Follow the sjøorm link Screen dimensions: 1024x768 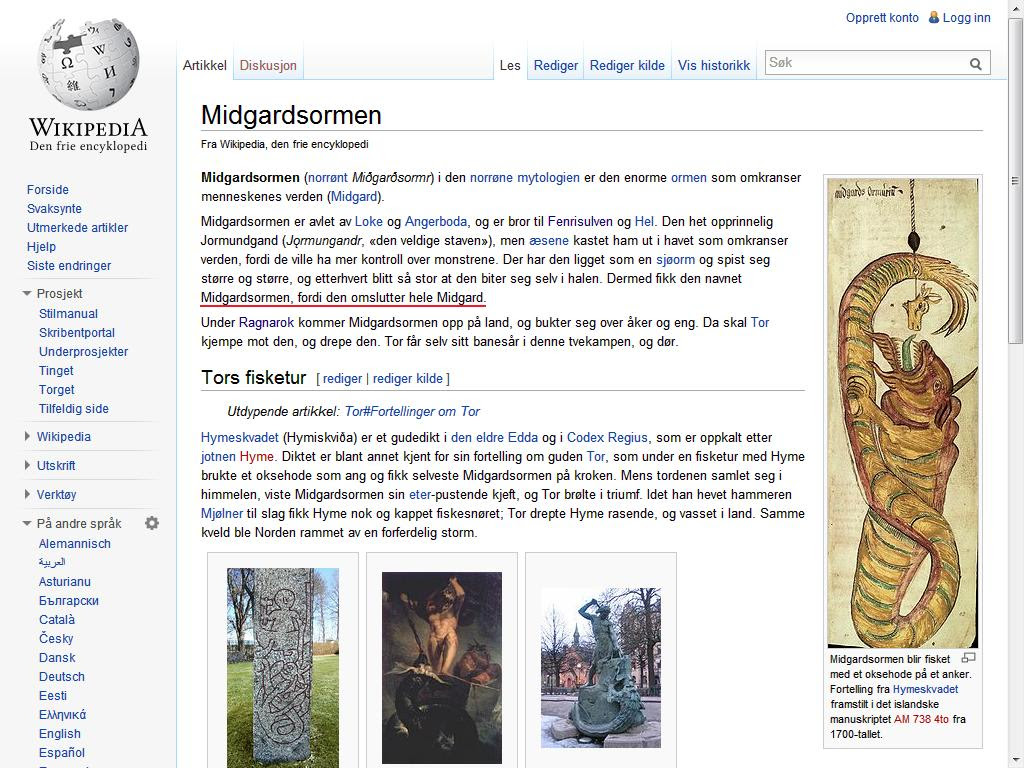[675, 259]
